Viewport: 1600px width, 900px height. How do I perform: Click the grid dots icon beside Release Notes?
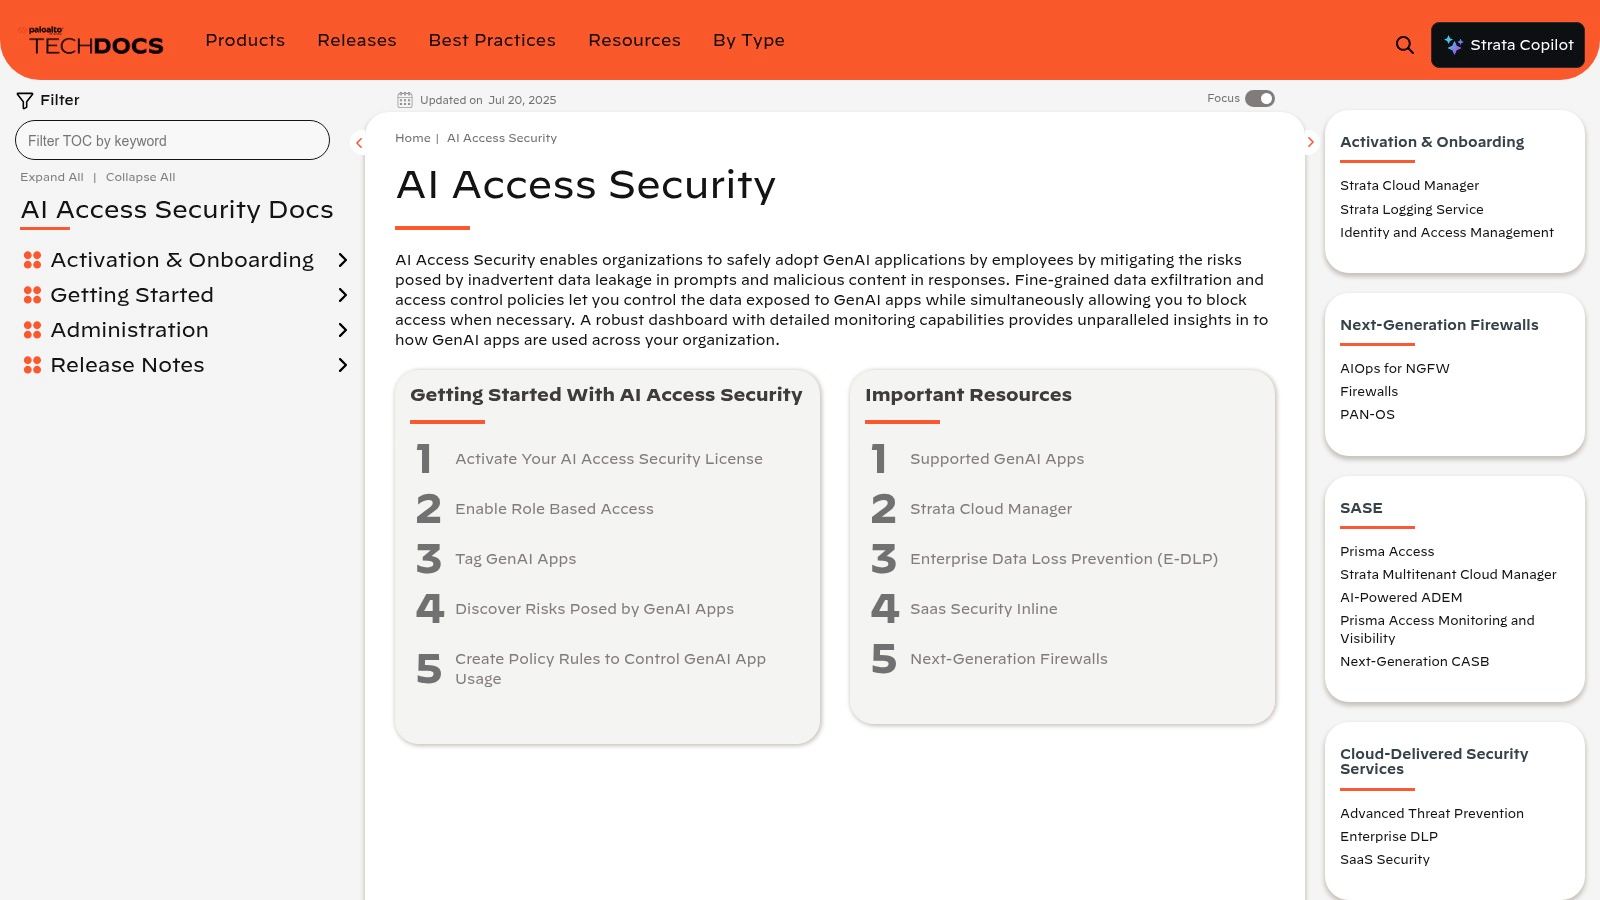[34, 364]
